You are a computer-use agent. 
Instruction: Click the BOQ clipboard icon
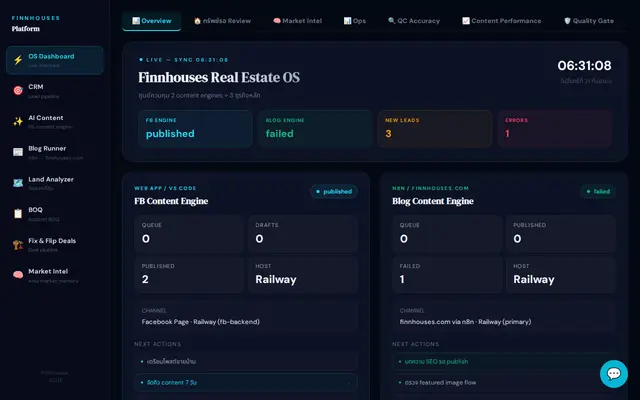coord(18,213)
